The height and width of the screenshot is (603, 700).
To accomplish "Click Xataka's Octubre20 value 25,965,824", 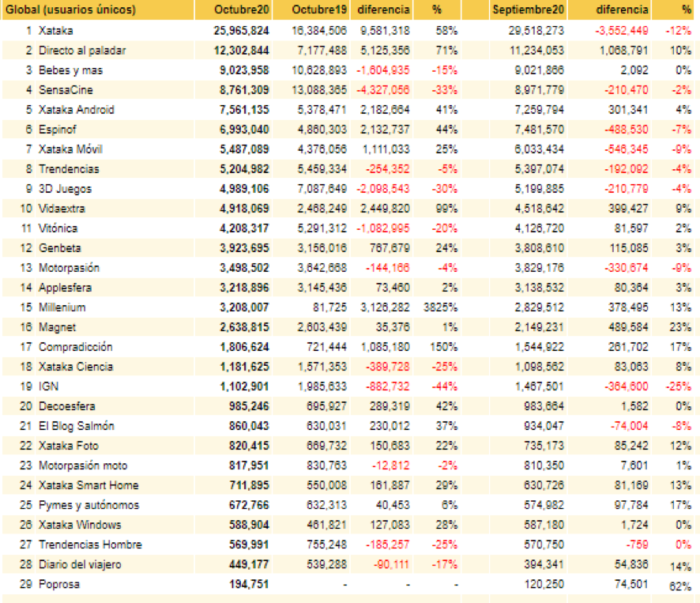I will click(x=242, y=30).
